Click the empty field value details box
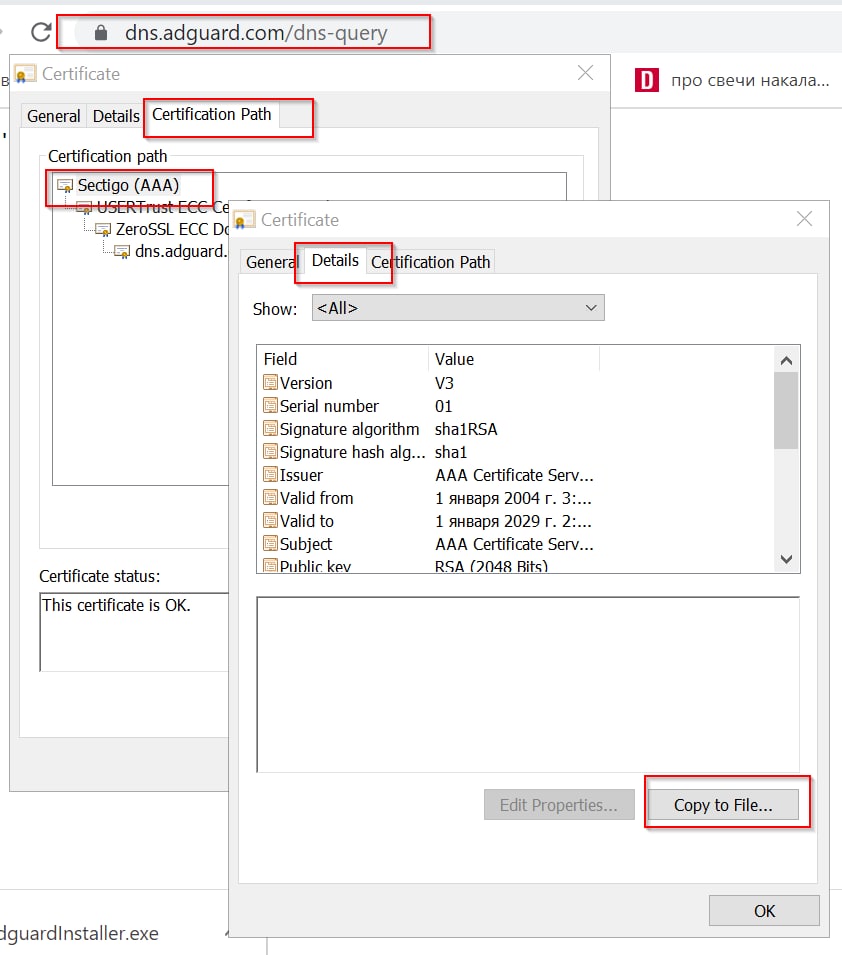 tap(528, 685)
